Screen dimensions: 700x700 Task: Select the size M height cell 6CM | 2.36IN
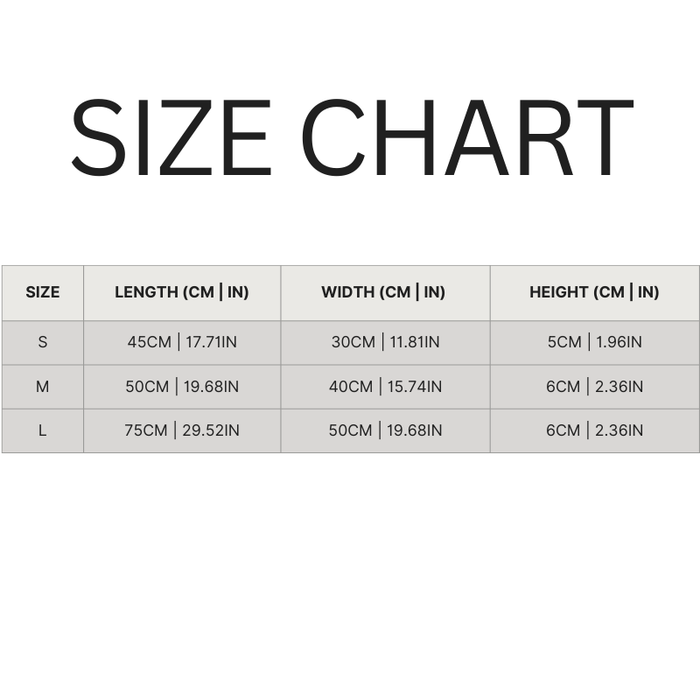594,386
